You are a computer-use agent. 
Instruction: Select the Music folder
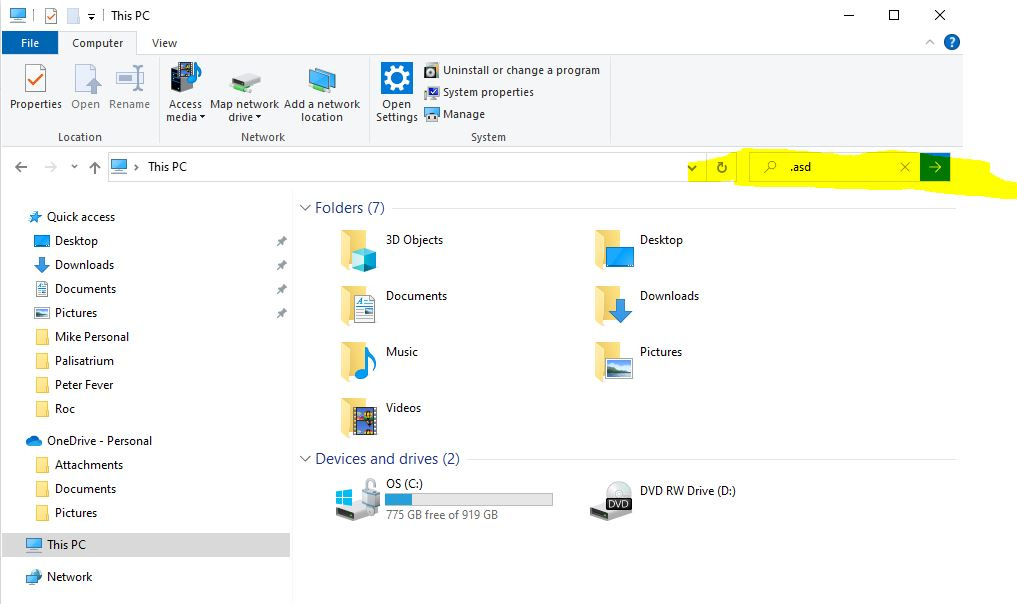pyautogui.click(x=379, y=361)
